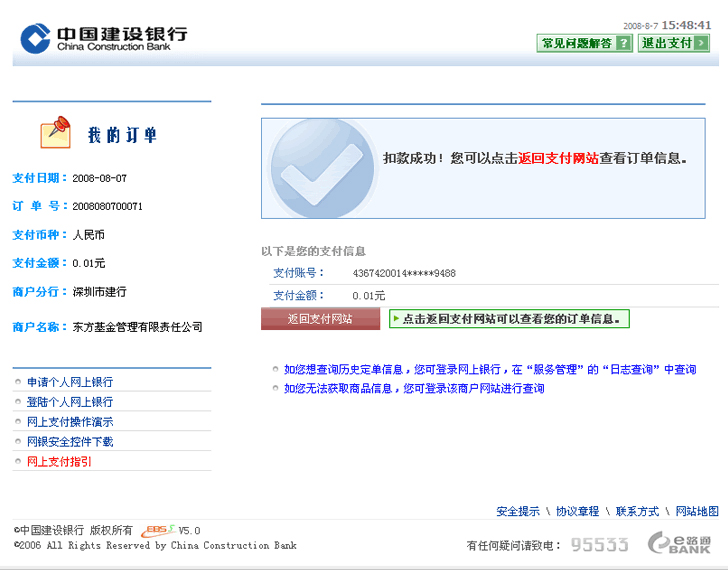Click the copyright line ©2006 All Rights Reserved
Screen dimensions: 728x570
pos(155,545)
